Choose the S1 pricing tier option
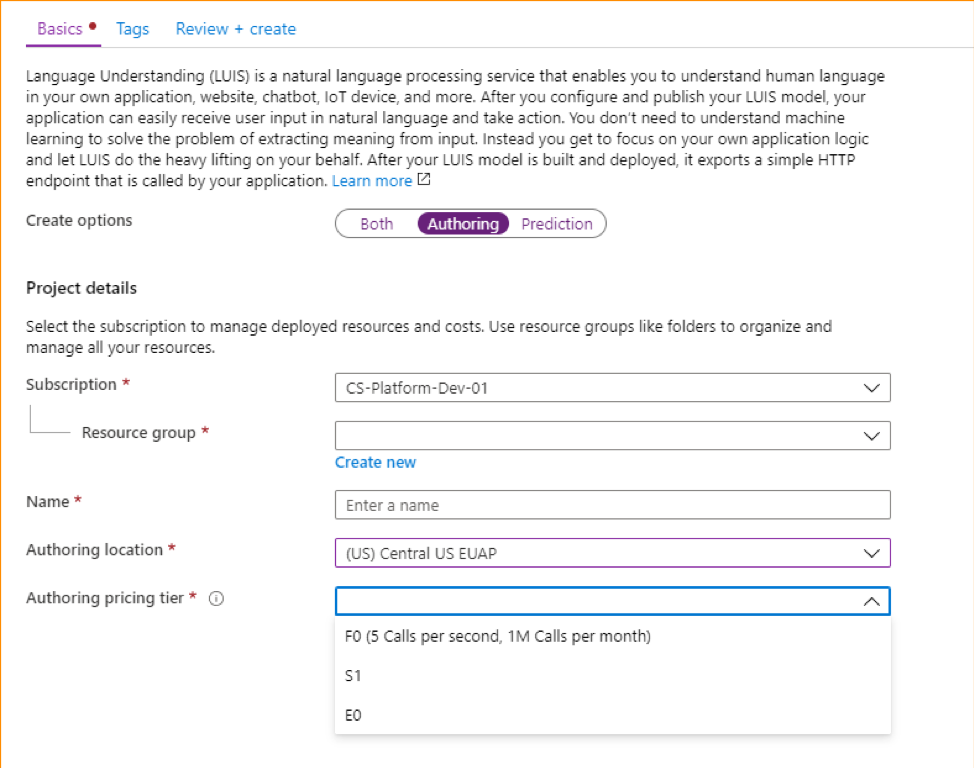974x768 pixels. pyautogui.click(x=353, y=676)
